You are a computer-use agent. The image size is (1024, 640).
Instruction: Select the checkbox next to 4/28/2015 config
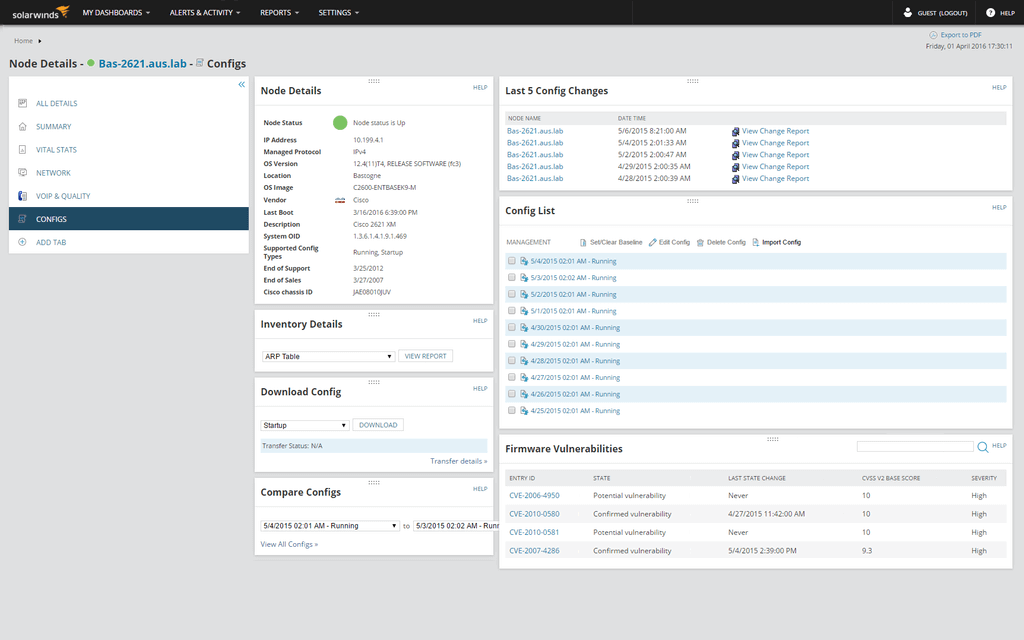coord(511,358)
